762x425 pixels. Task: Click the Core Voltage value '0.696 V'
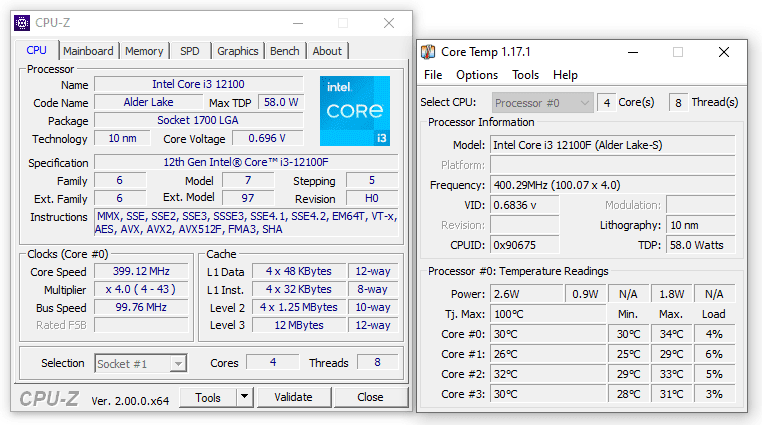pos(267,138)
